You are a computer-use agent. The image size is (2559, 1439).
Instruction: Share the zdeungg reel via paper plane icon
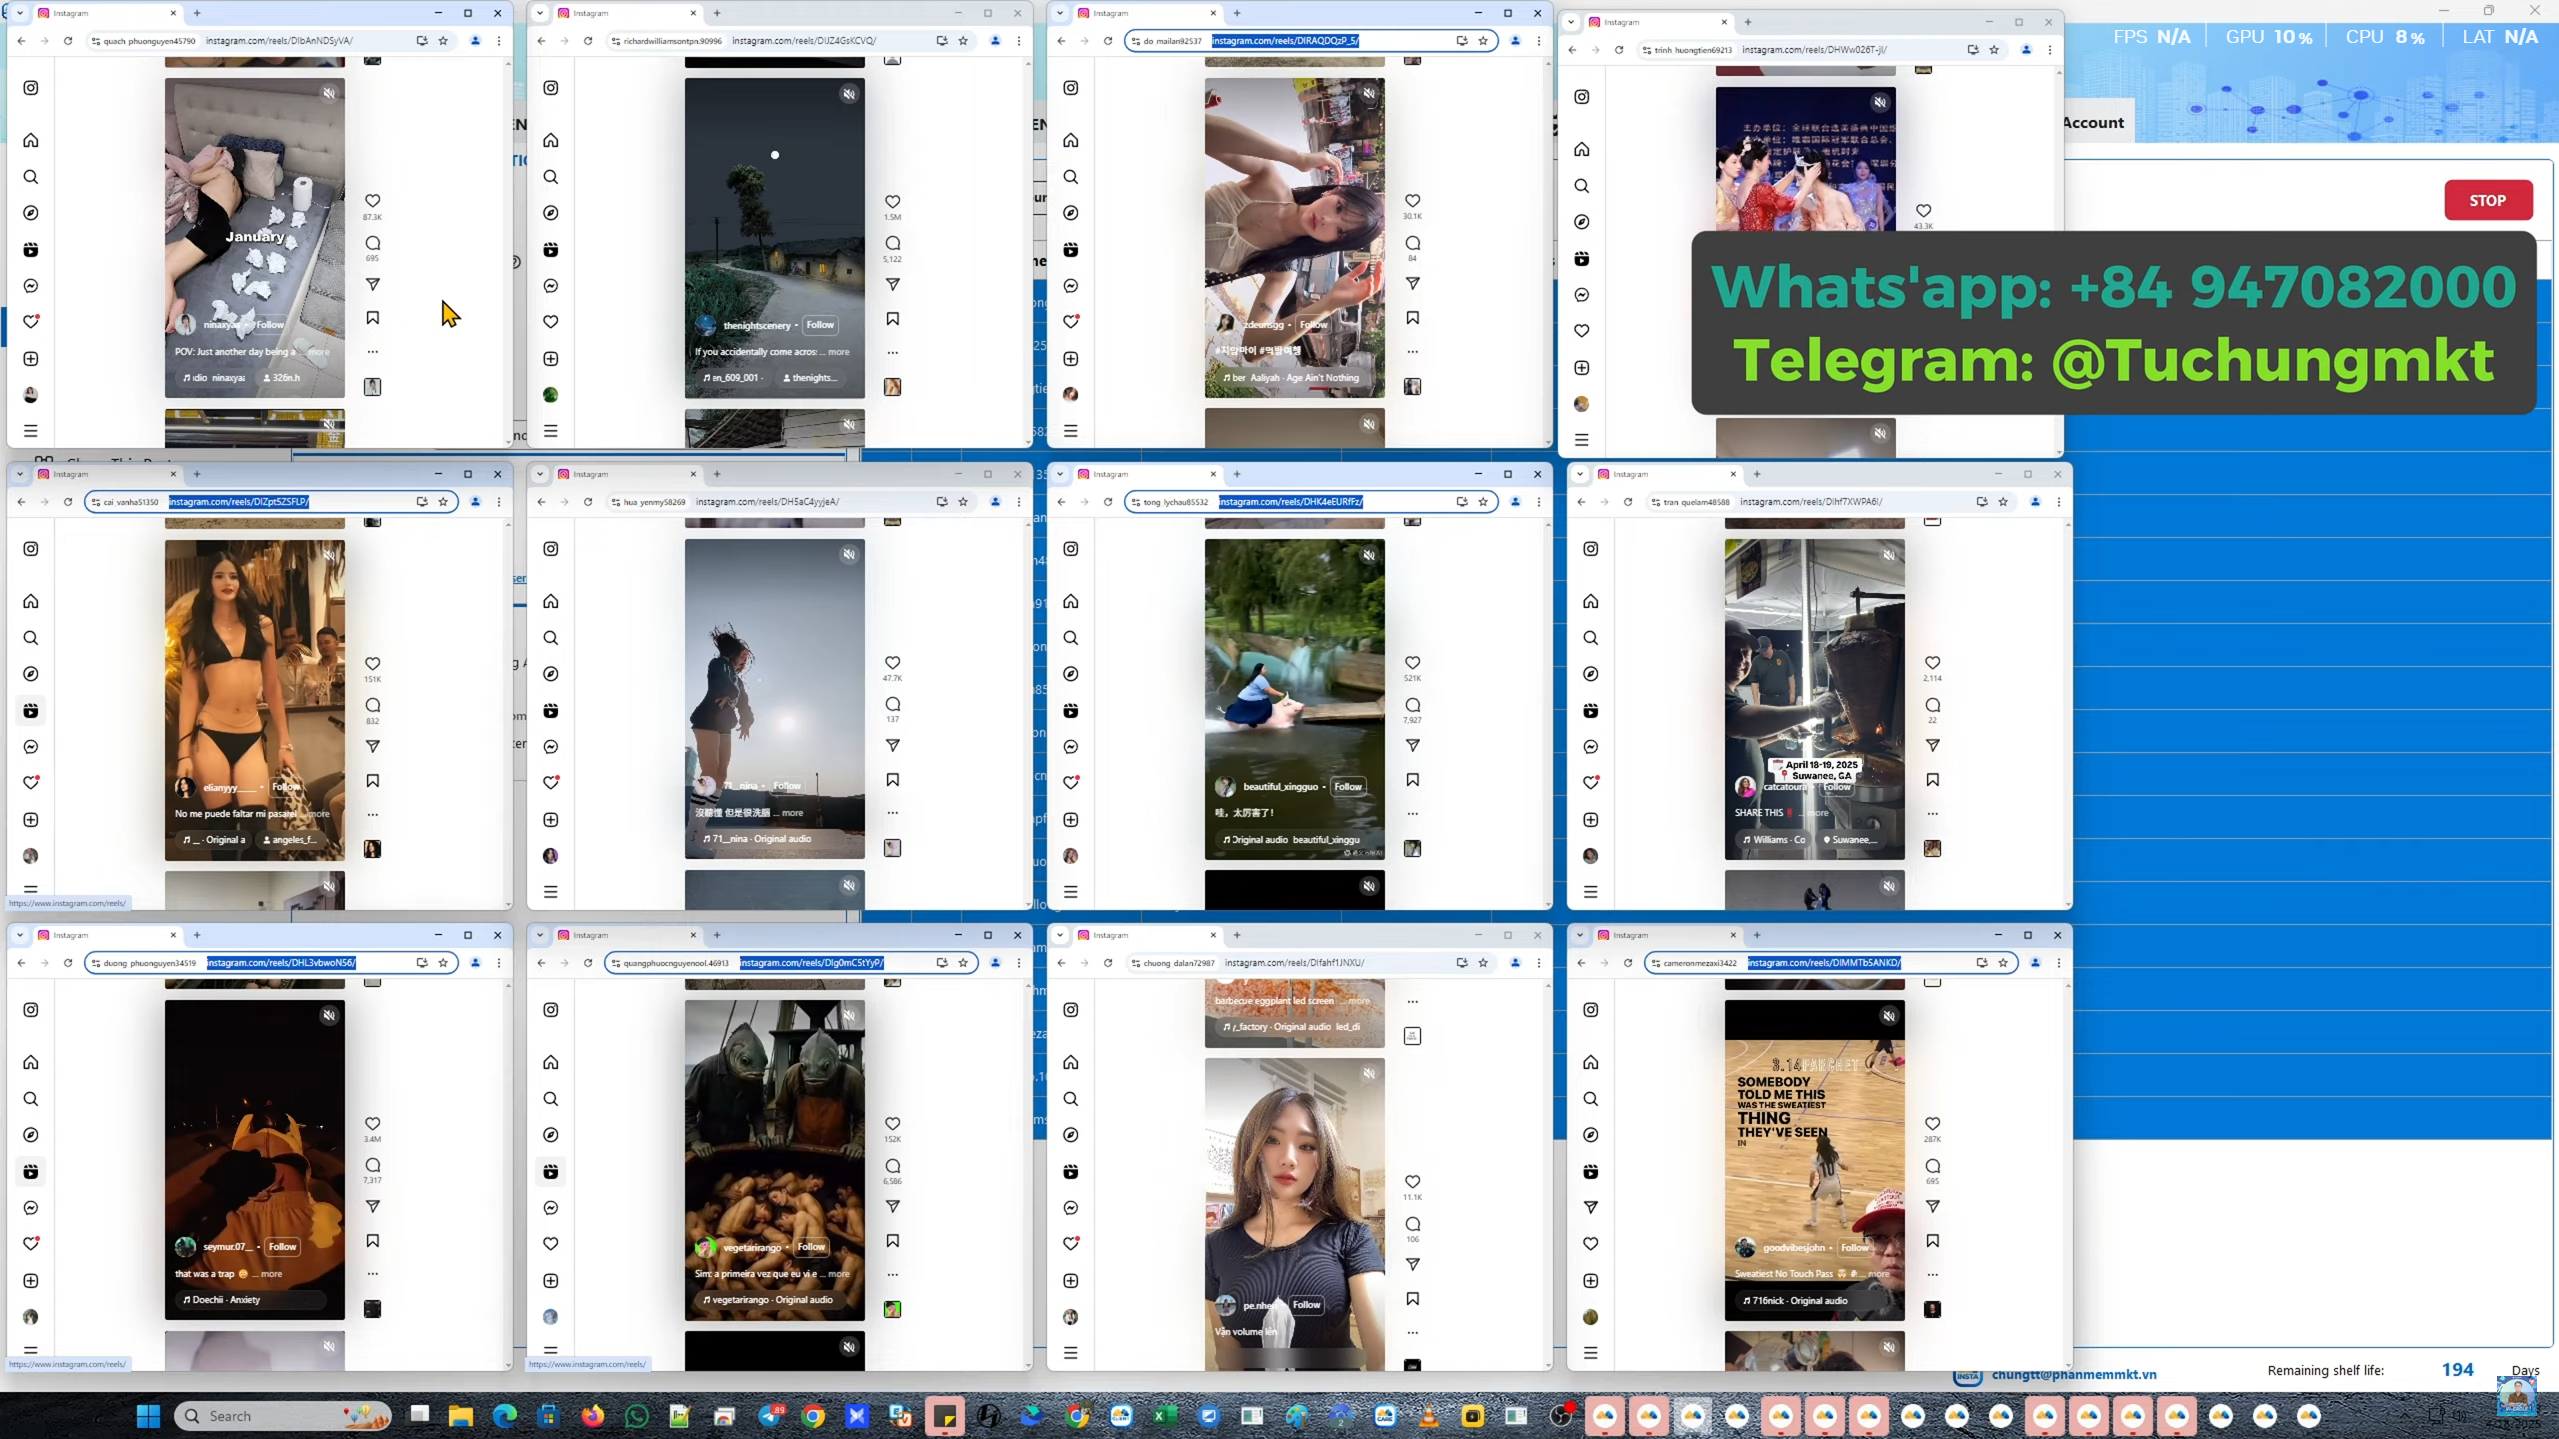[x=1412, y=284]
